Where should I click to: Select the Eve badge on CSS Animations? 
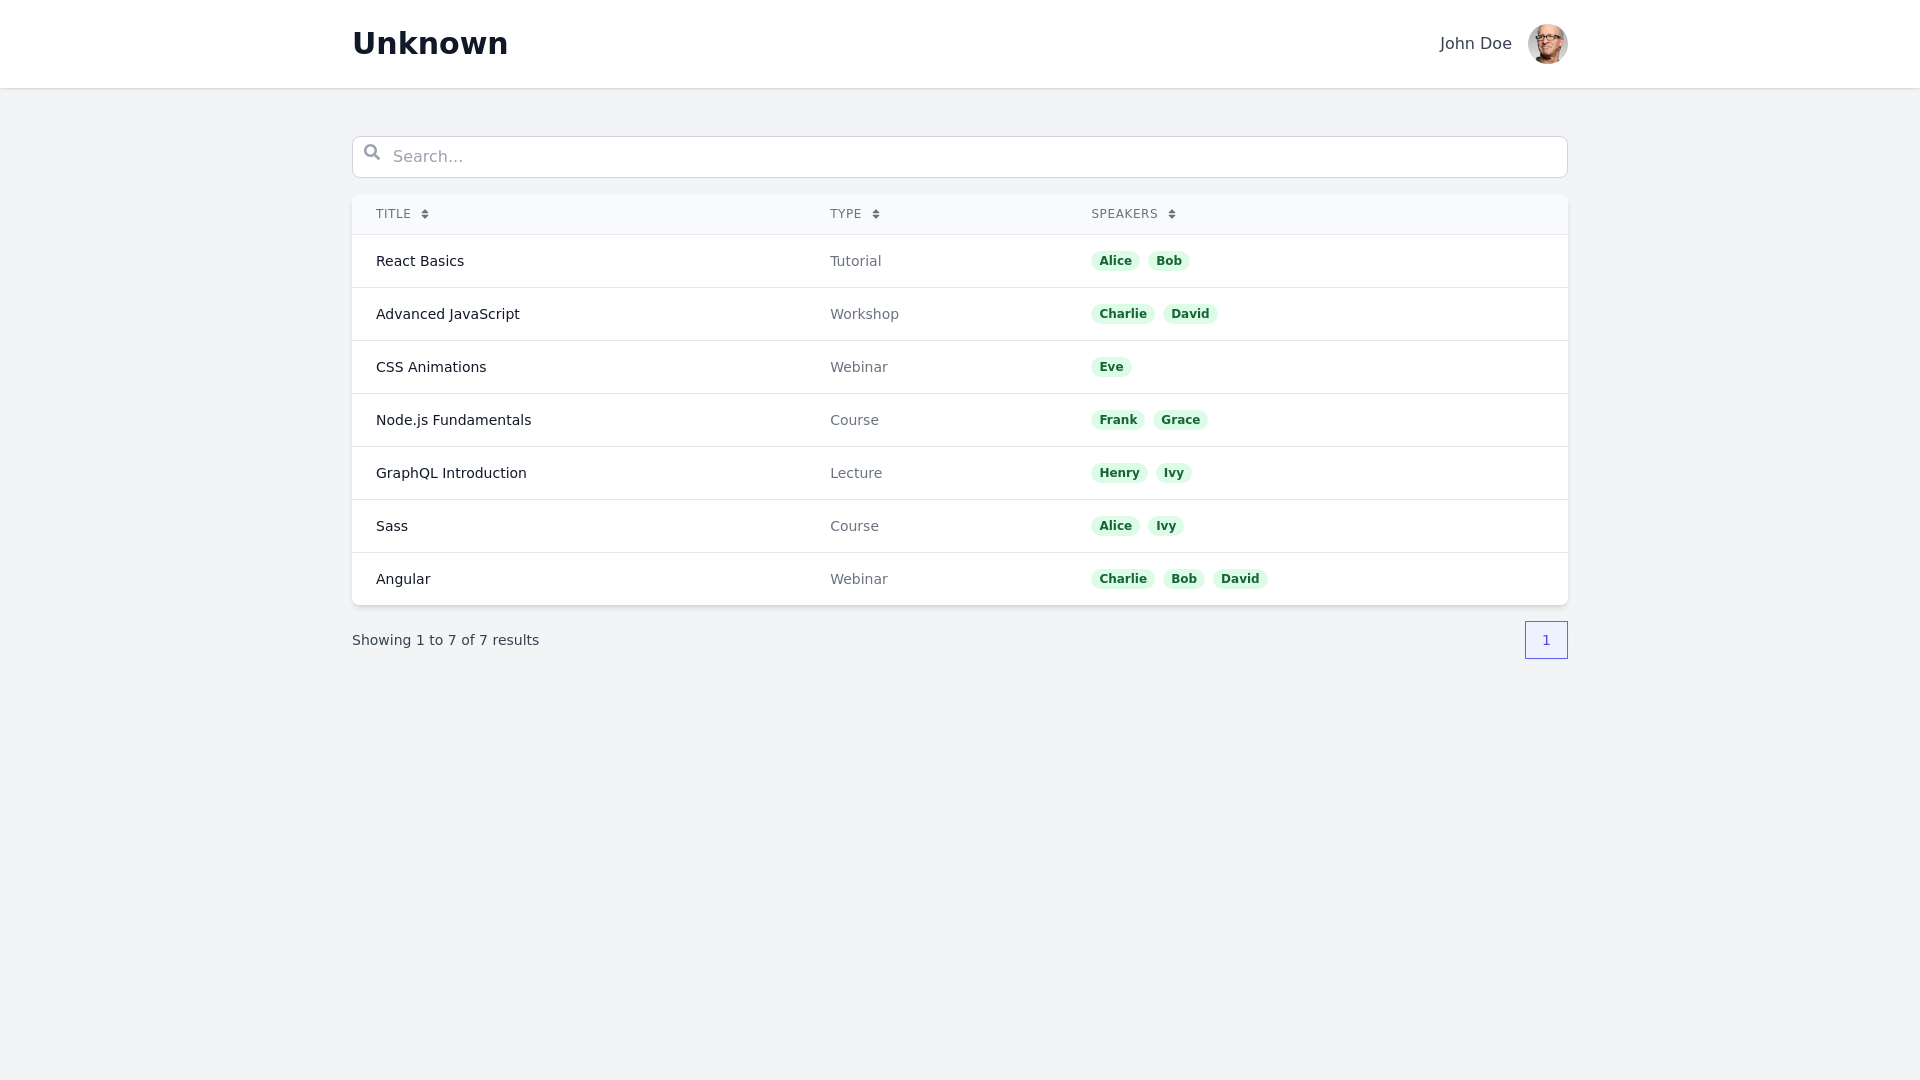click(x=1111, y=366)
